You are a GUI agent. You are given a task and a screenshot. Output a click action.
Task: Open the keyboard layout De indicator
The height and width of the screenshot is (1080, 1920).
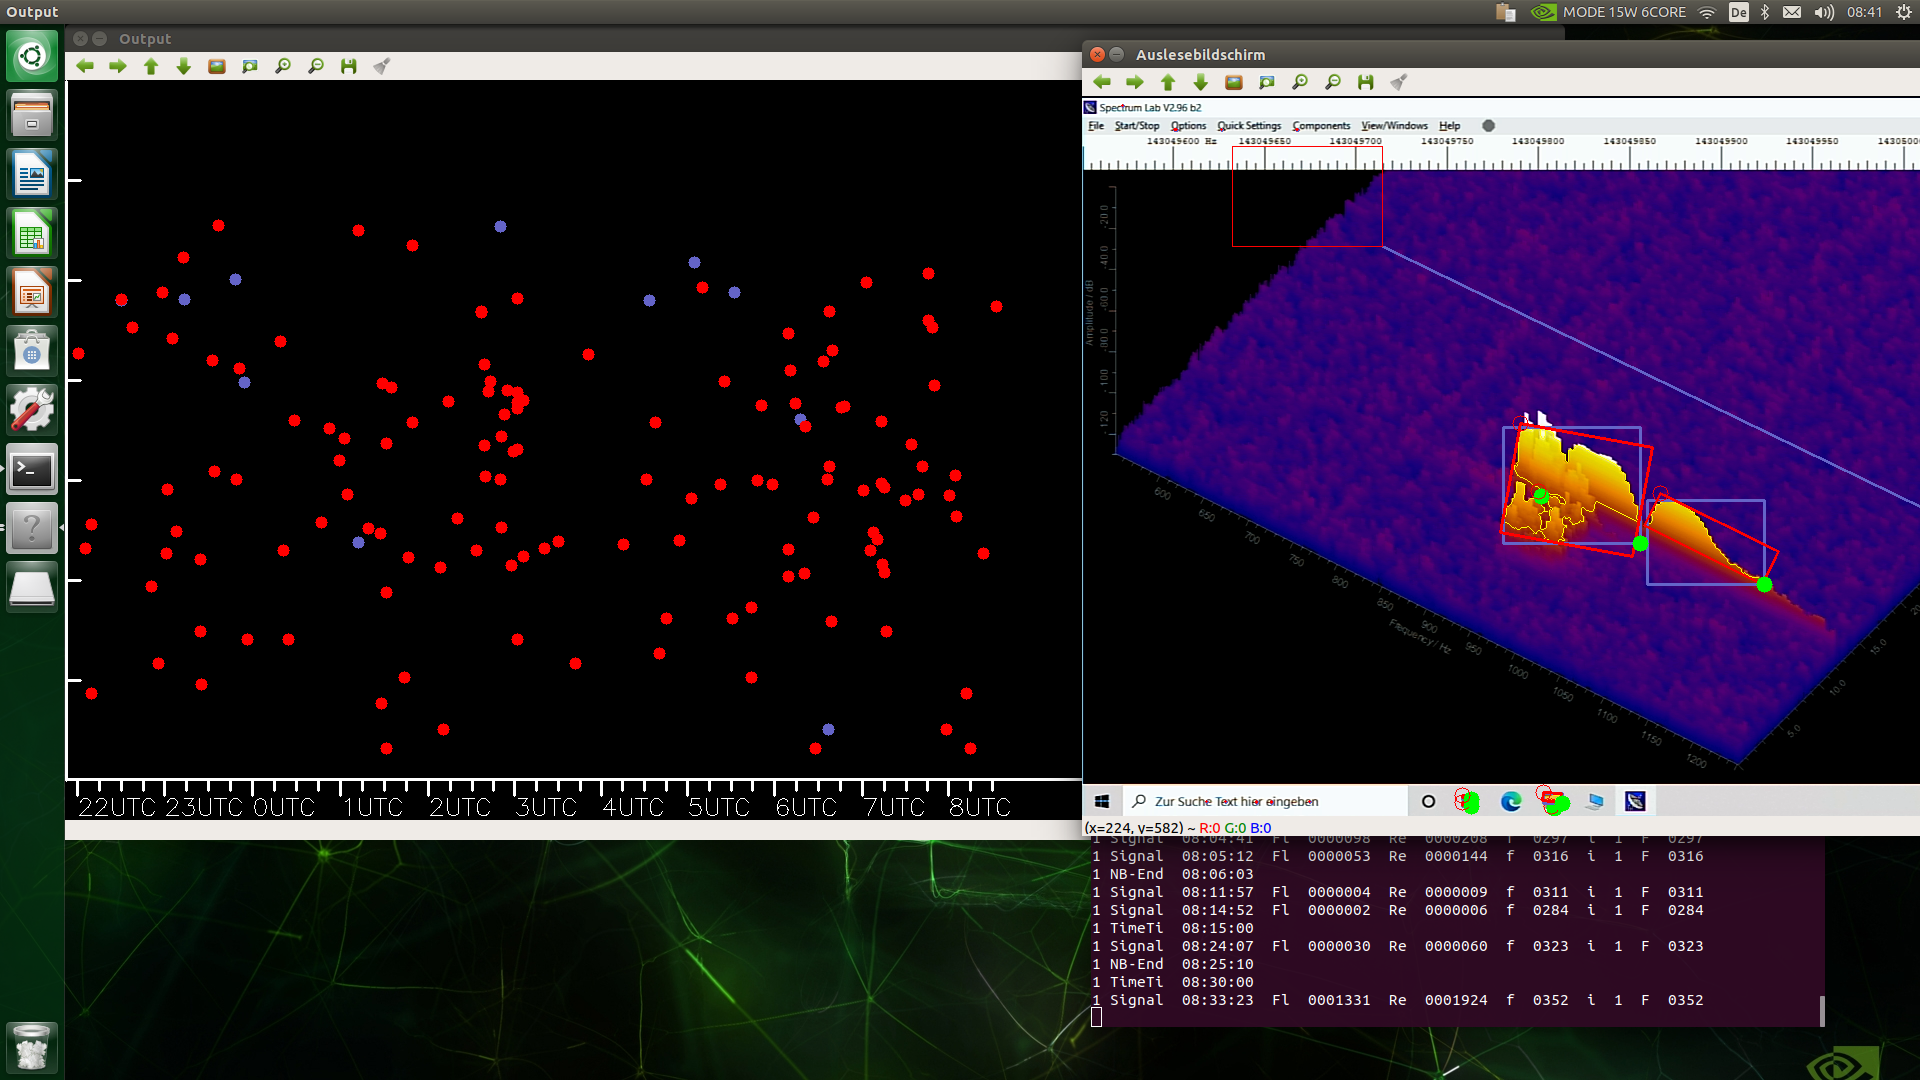click(1739, 12)
